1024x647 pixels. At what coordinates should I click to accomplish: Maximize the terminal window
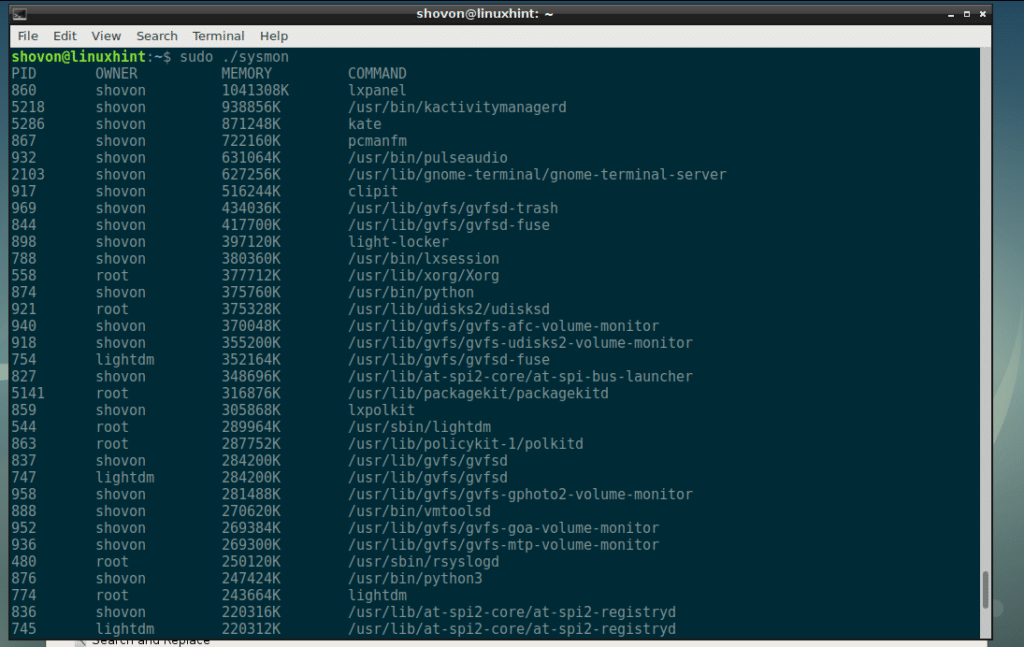[967, 14]
